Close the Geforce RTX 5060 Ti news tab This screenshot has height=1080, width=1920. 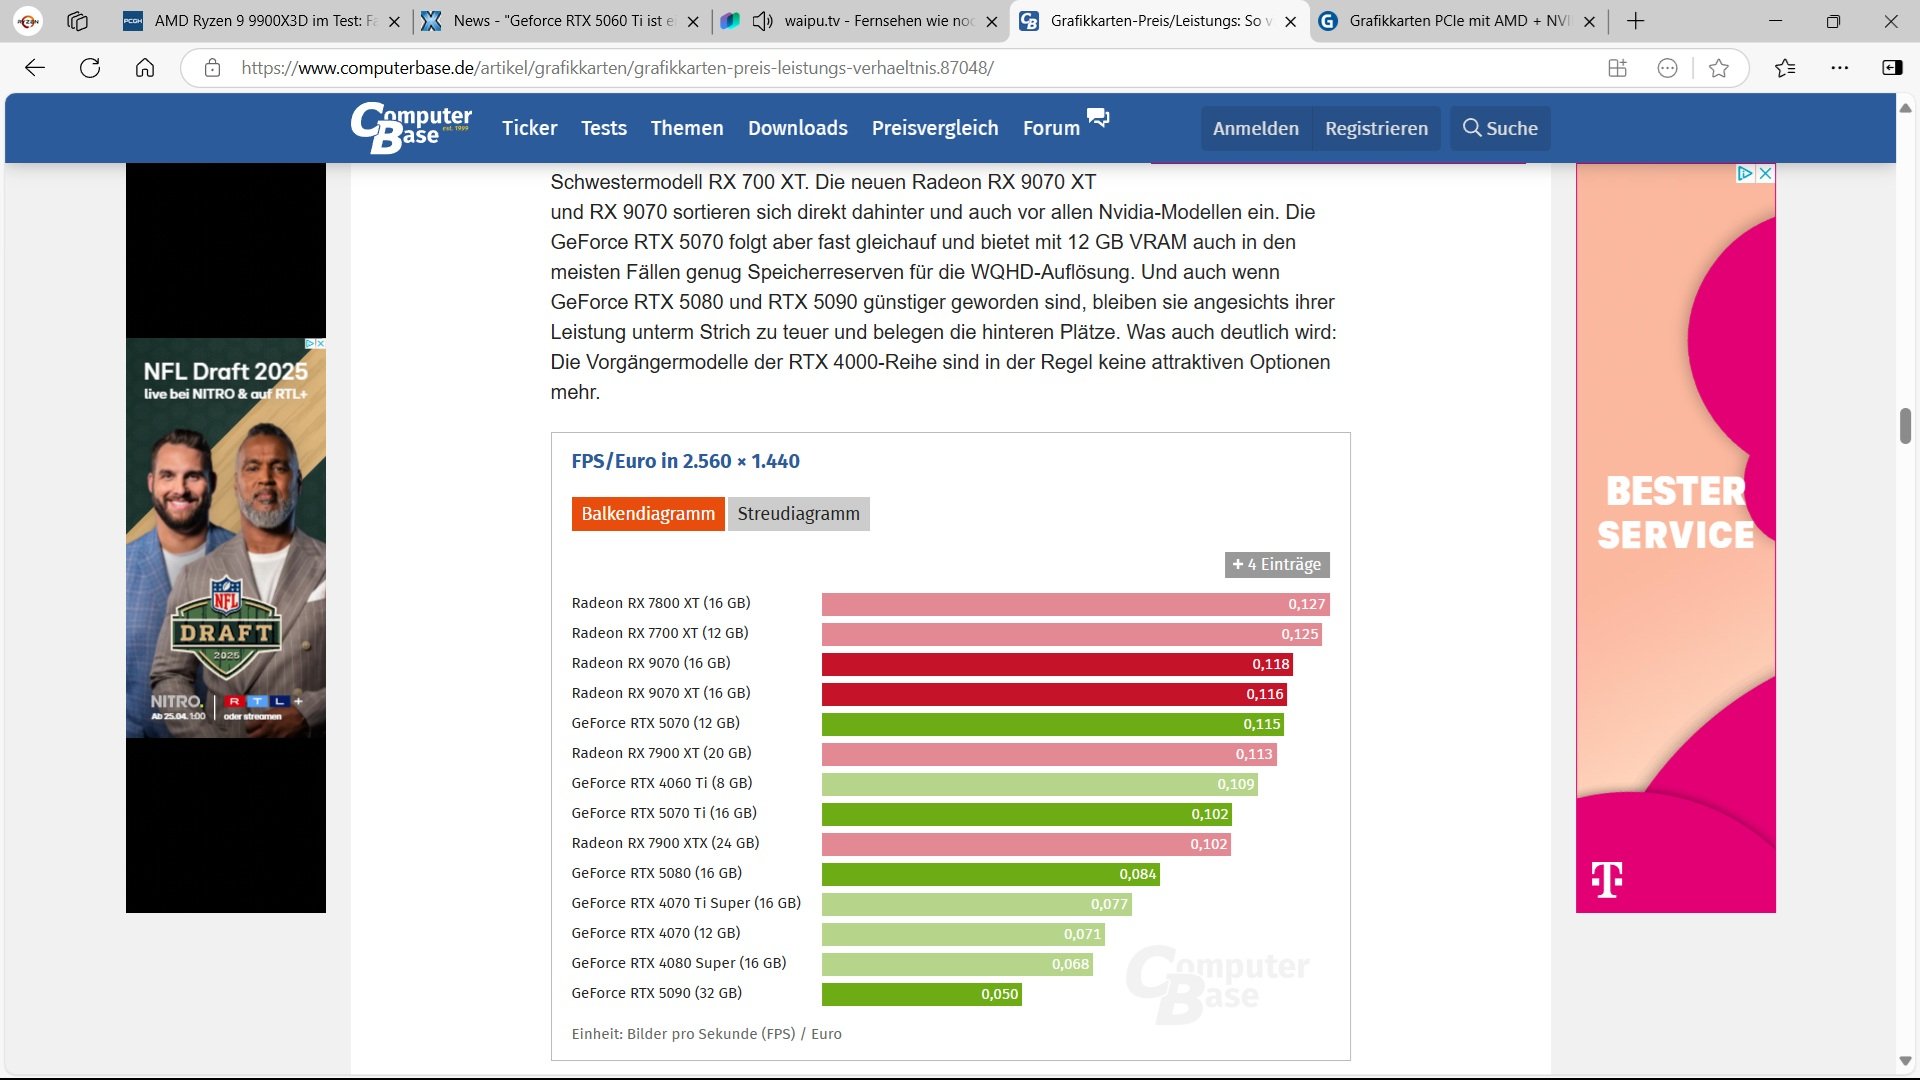[692, 21]
